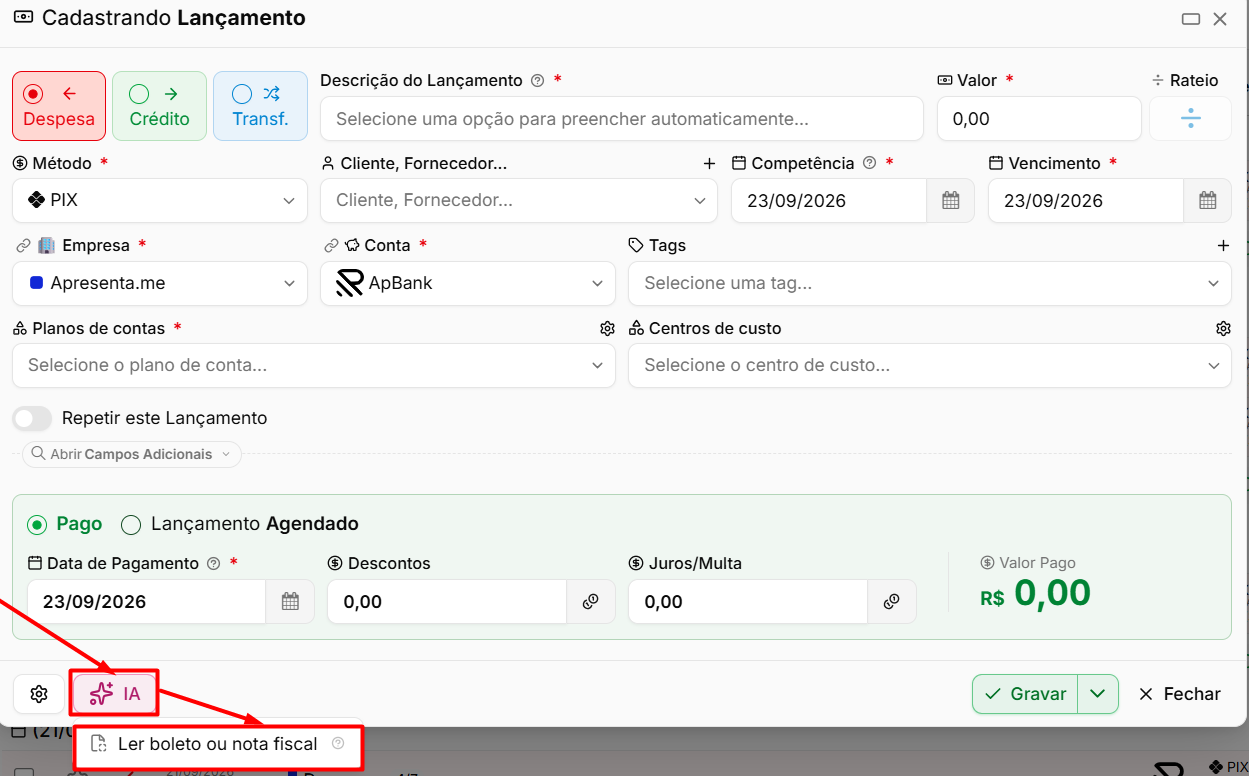Open the Tags selection dropdown
Viewport: 1249px width, 776px height.
click(930, 283)
